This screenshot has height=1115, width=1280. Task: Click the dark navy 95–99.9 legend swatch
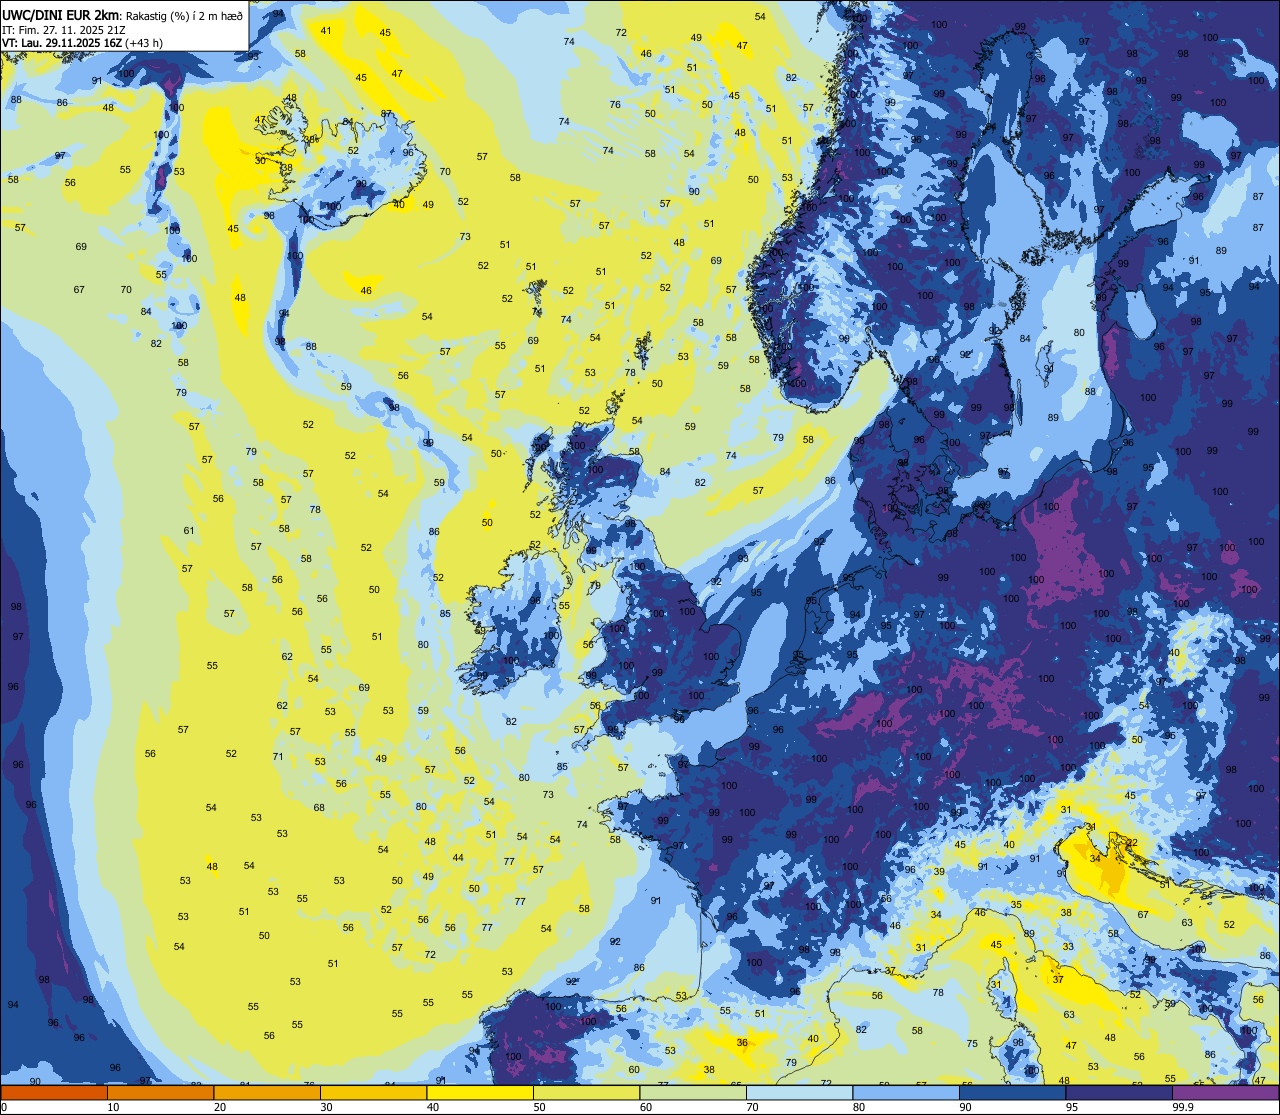[1119, 1092]
